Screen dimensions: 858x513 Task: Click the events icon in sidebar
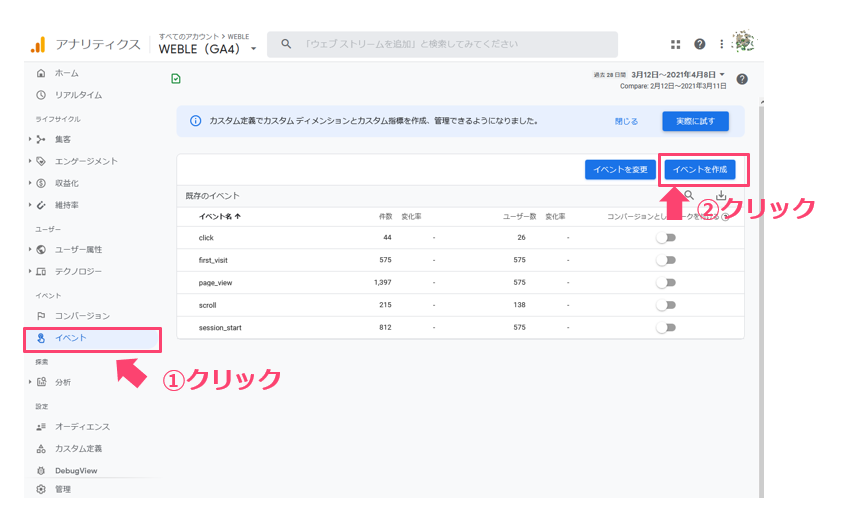click(x=41, y=338)
